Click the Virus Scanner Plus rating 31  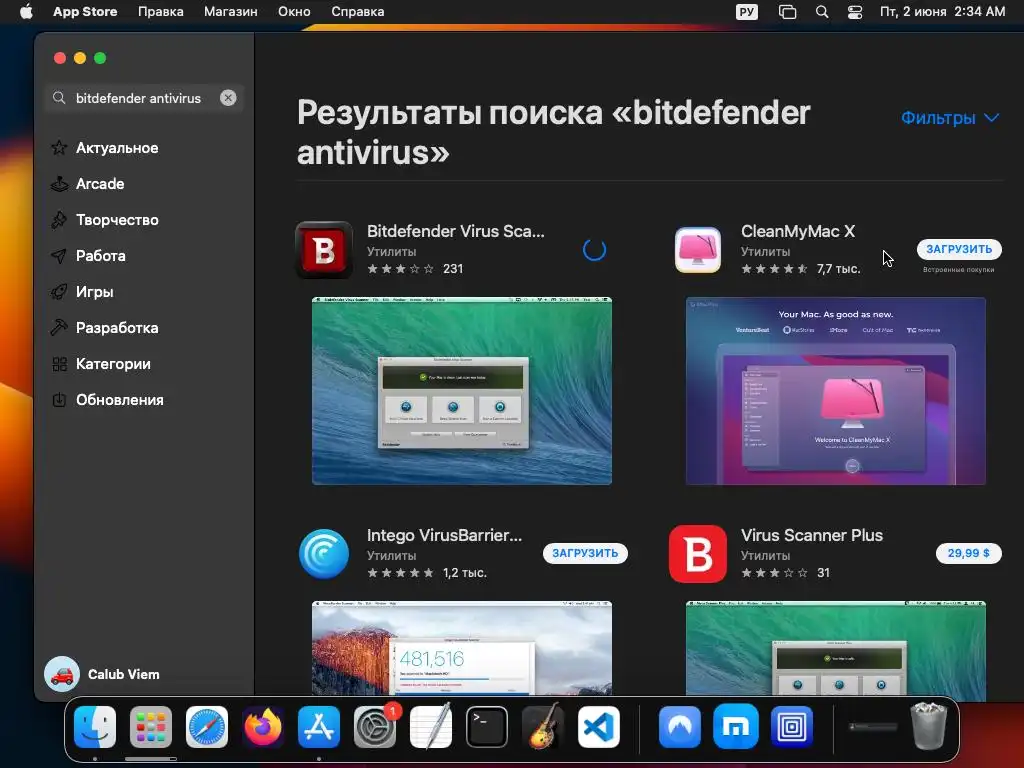click(823, 573)
